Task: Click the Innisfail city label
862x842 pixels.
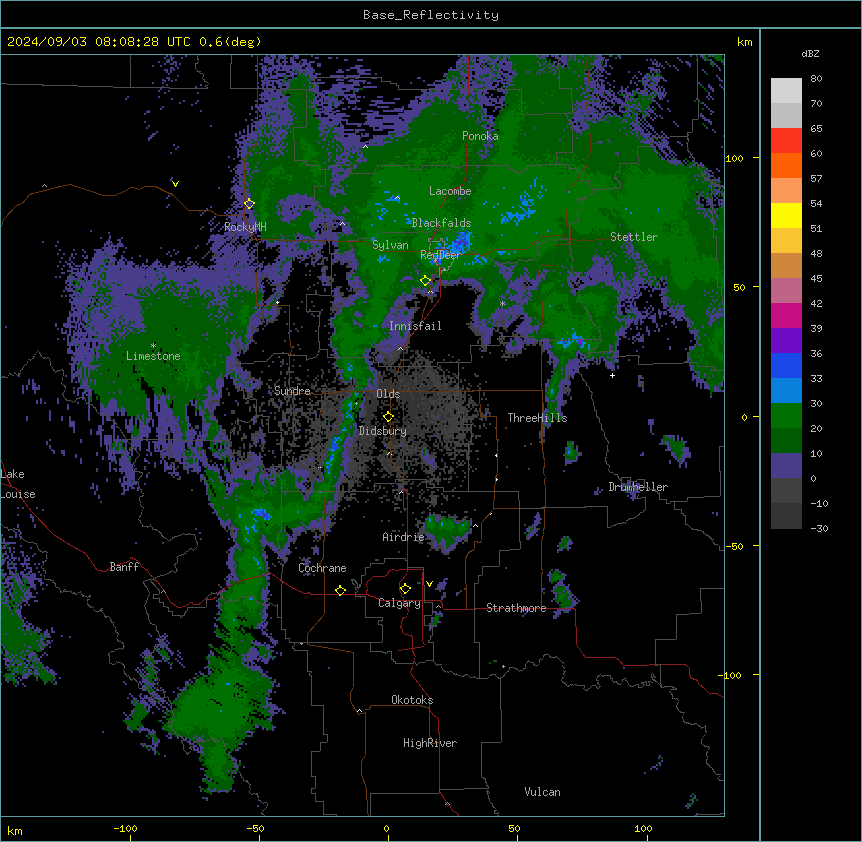Action: pos(415,326)
